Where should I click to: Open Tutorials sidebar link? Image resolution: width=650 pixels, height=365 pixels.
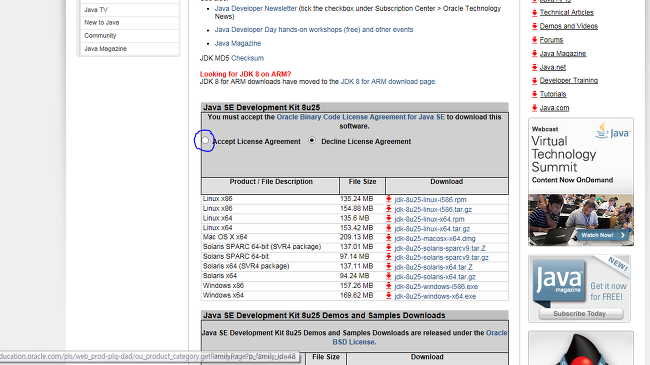553,94
